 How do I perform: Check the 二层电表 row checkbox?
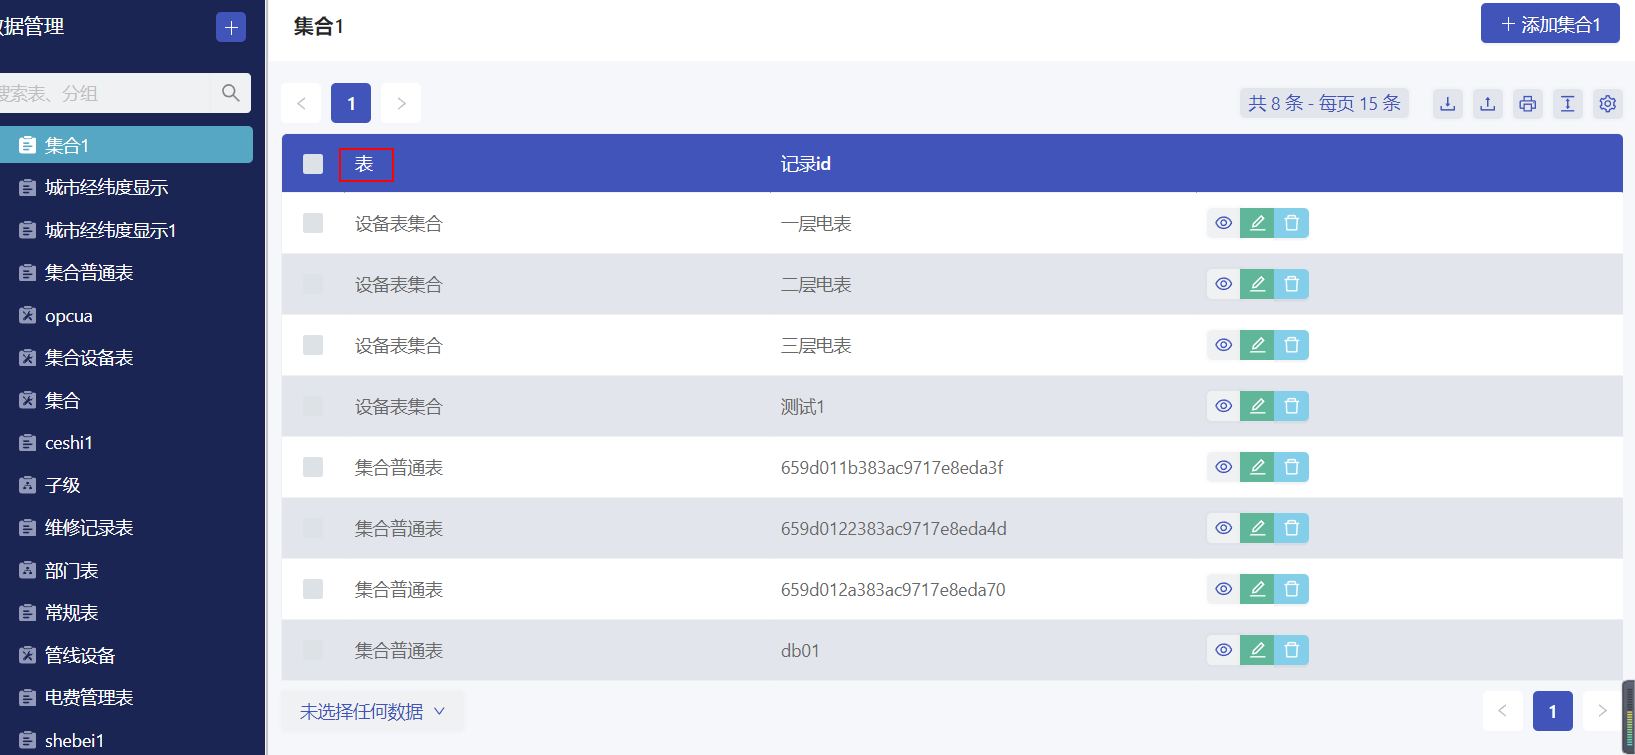(x=313, y=284)
